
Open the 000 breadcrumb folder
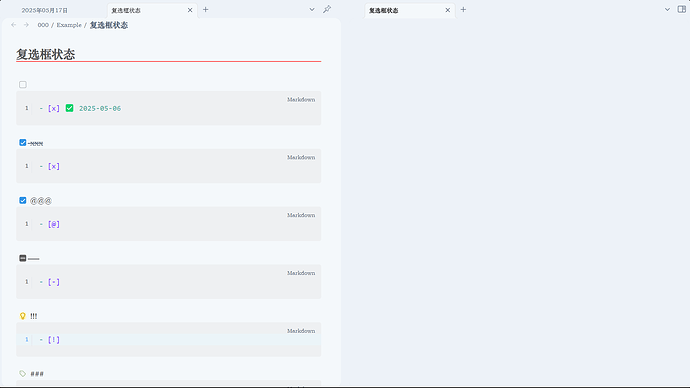click(43, 25)
